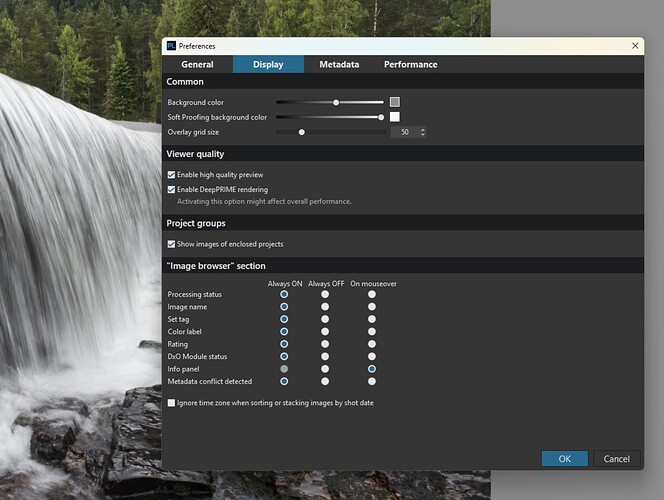Open the Metadata tab
Image resolution: width=664 pixels, height=500 pixels.
pos(339,65)
